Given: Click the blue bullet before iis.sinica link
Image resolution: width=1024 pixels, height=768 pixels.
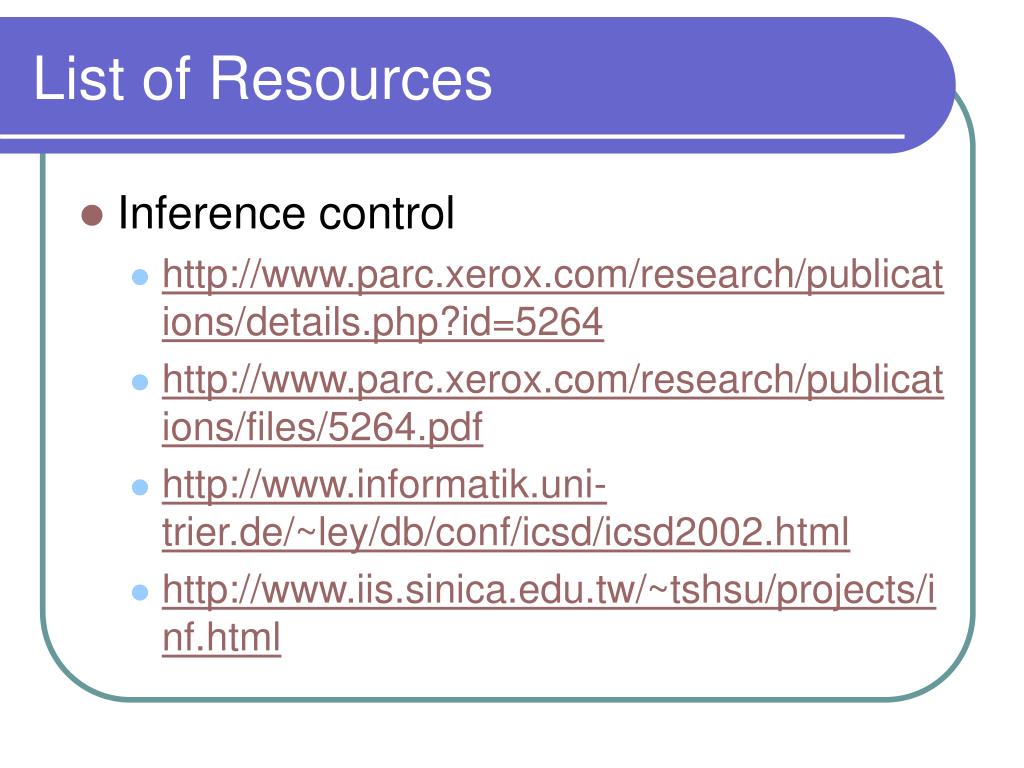Looking at the screenshot, I should pyautogui.click(x=140, y=592).
